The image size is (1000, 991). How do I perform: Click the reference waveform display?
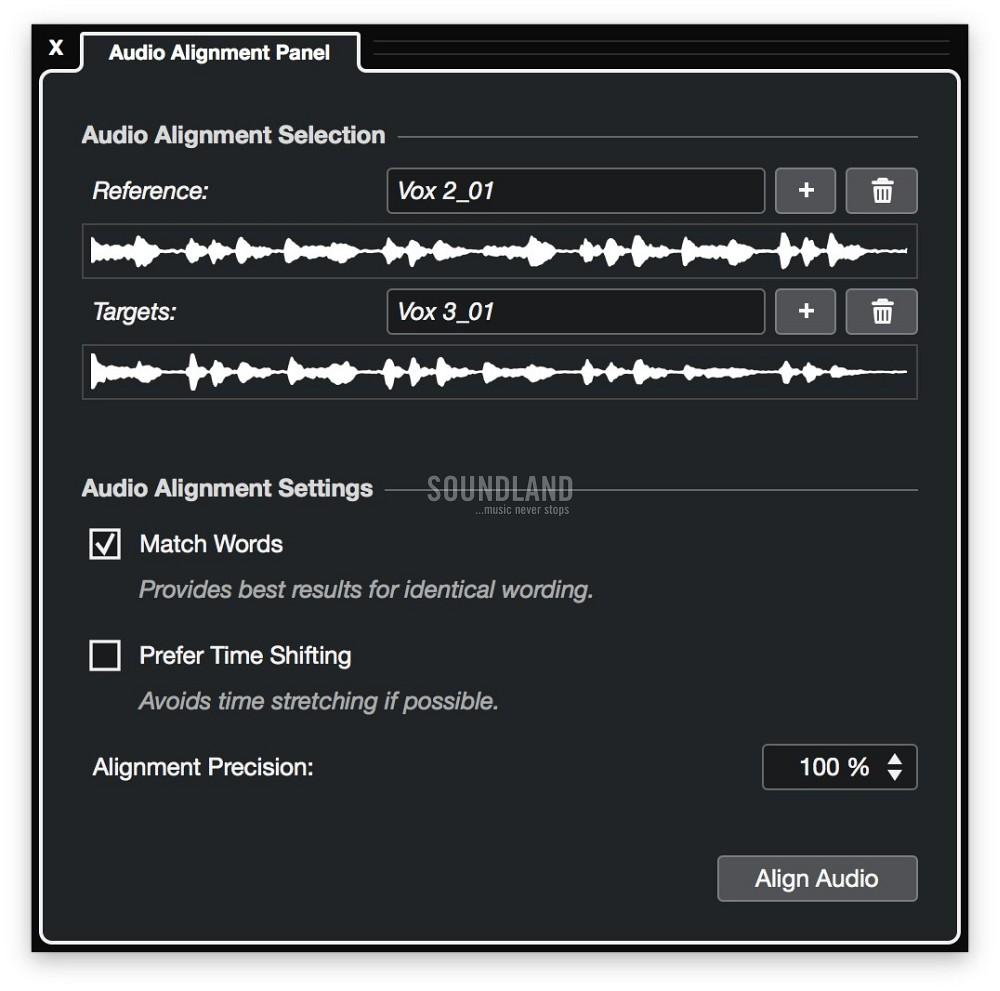pos(499,251)
